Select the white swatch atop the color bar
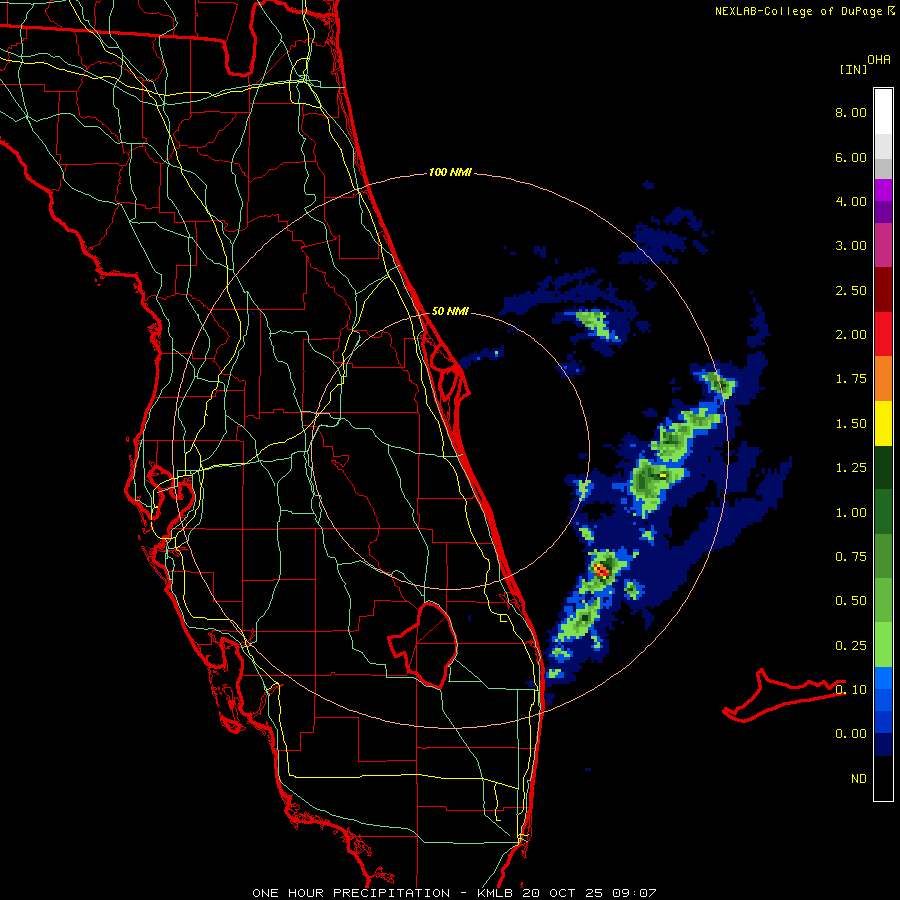The width and height of the screenshot is (900, 900). [x=883, y=112]
